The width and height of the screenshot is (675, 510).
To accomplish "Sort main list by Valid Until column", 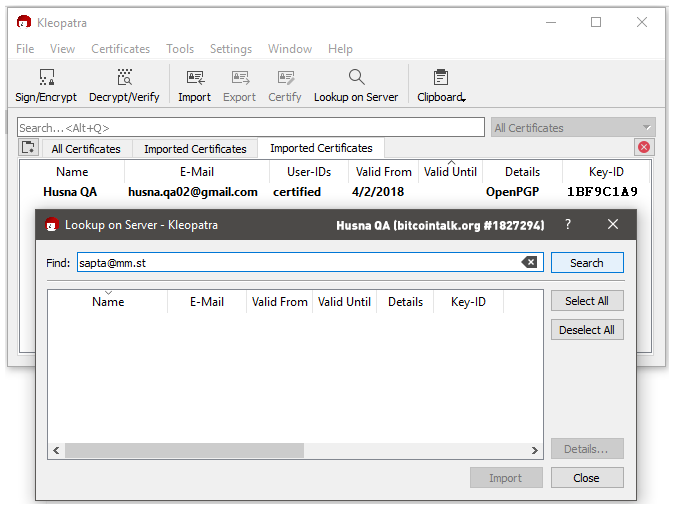I will [x=450, y=172].
